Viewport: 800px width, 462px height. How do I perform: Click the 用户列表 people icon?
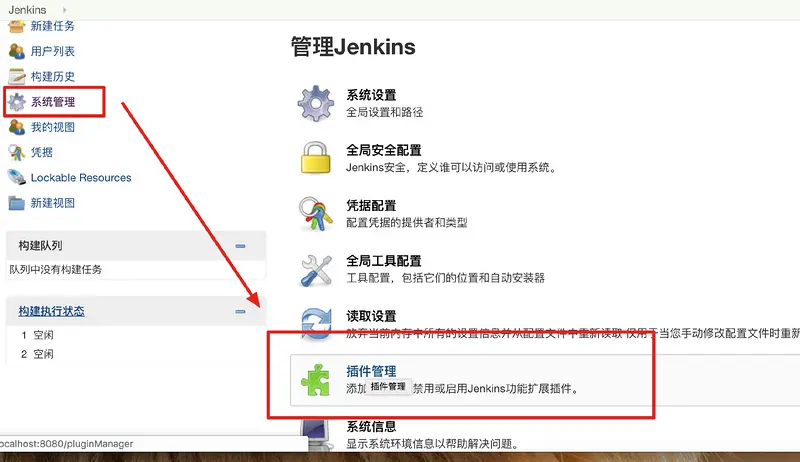click(x=17, y=51)
